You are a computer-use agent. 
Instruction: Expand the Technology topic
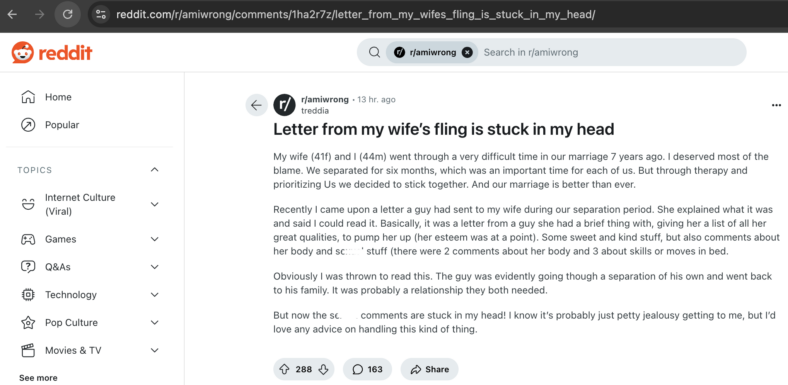(155, 295)
